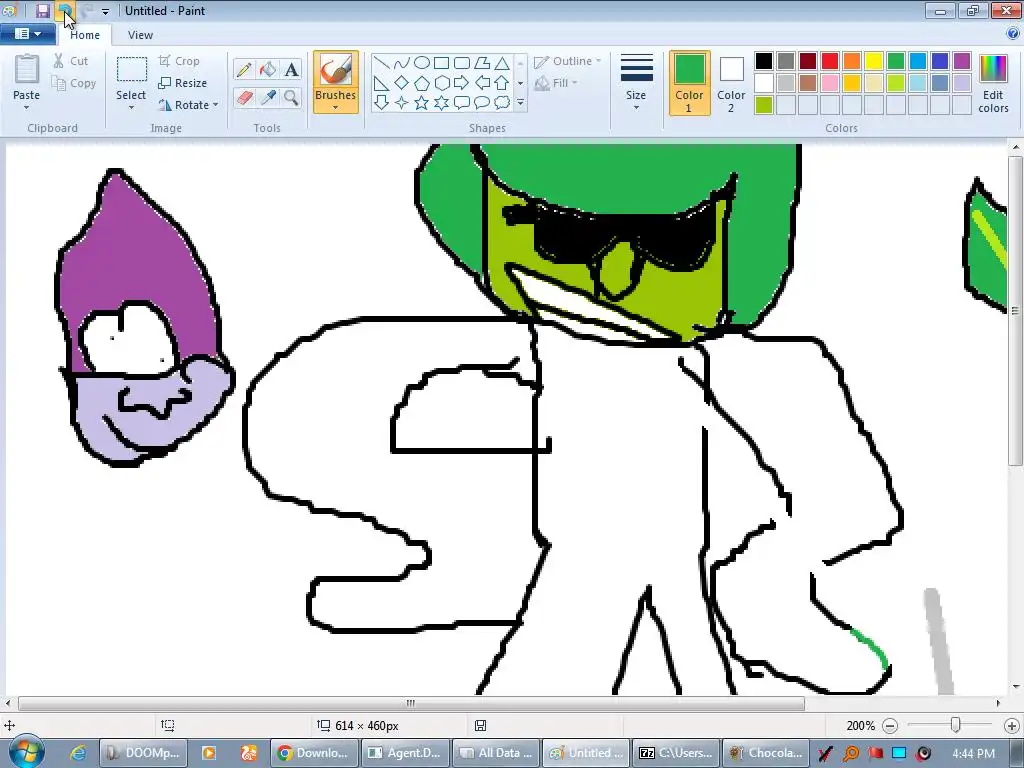Choose the Down arrow shape
The image size is (1024, 768).
(382, 103)
